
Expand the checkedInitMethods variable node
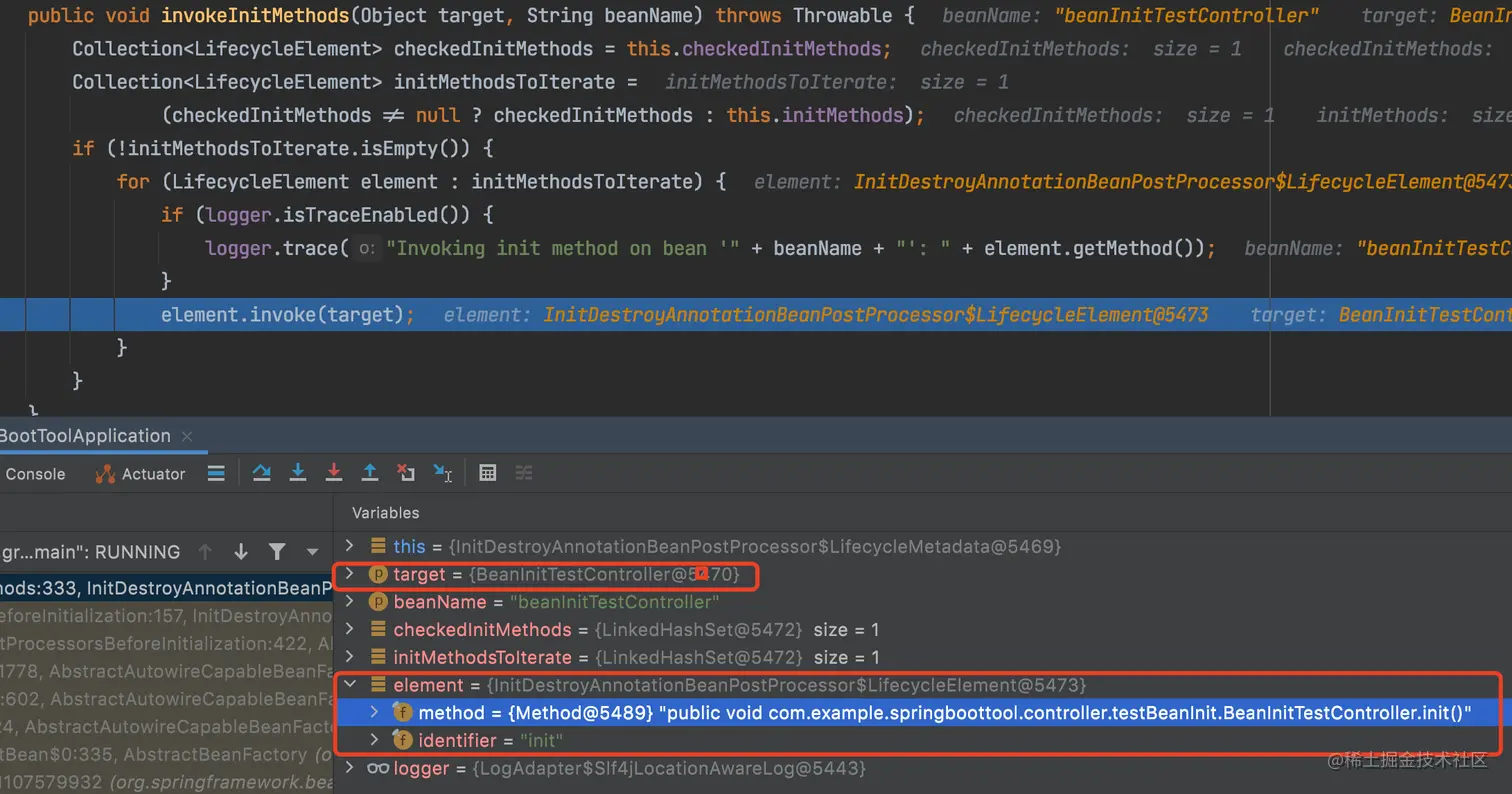(x=349, y=630)
